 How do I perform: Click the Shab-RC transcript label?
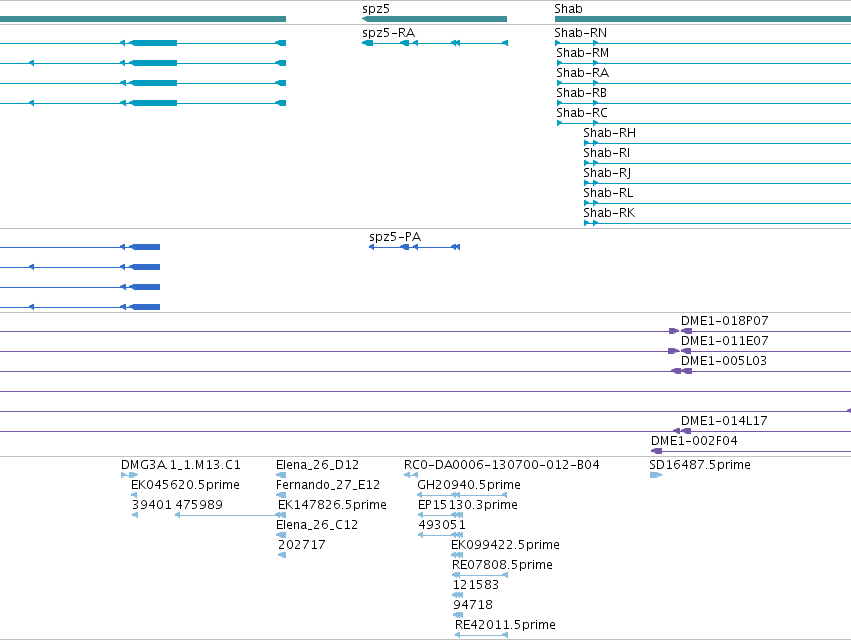[x=582, y=113]
